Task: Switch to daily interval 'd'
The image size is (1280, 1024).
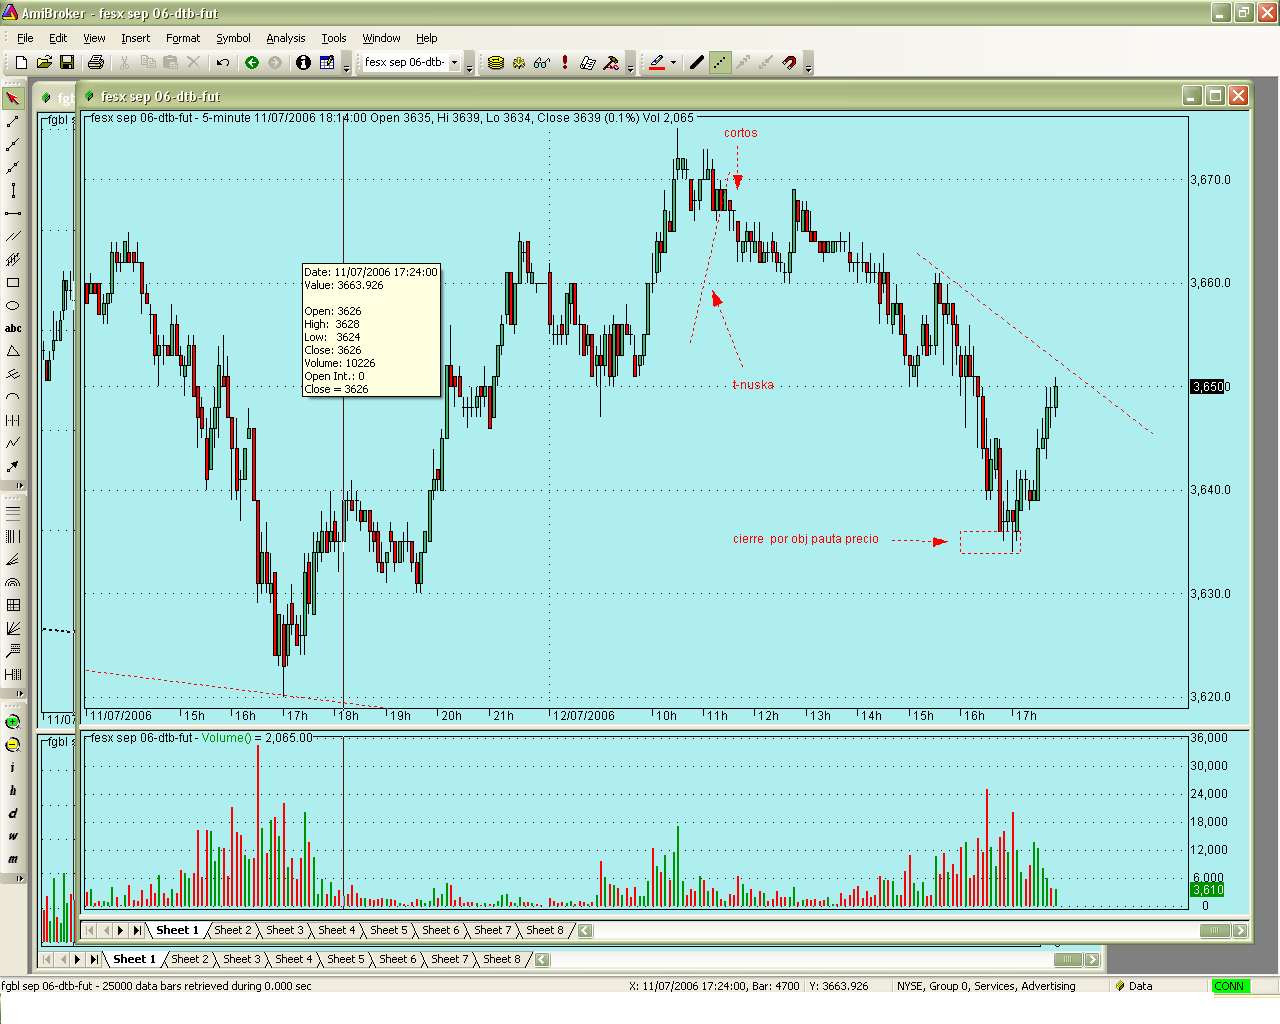Action: click(x=13, y=813)
